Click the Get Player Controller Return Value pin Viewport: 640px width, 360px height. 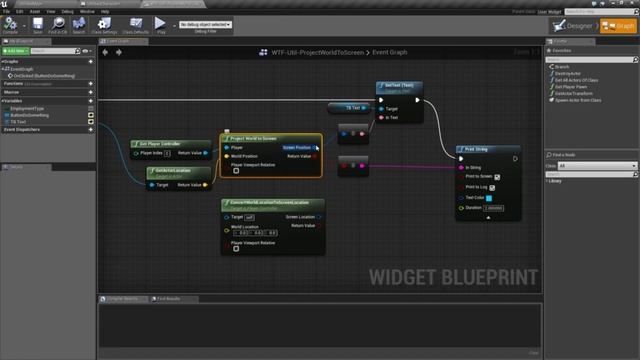click(205, 153)
